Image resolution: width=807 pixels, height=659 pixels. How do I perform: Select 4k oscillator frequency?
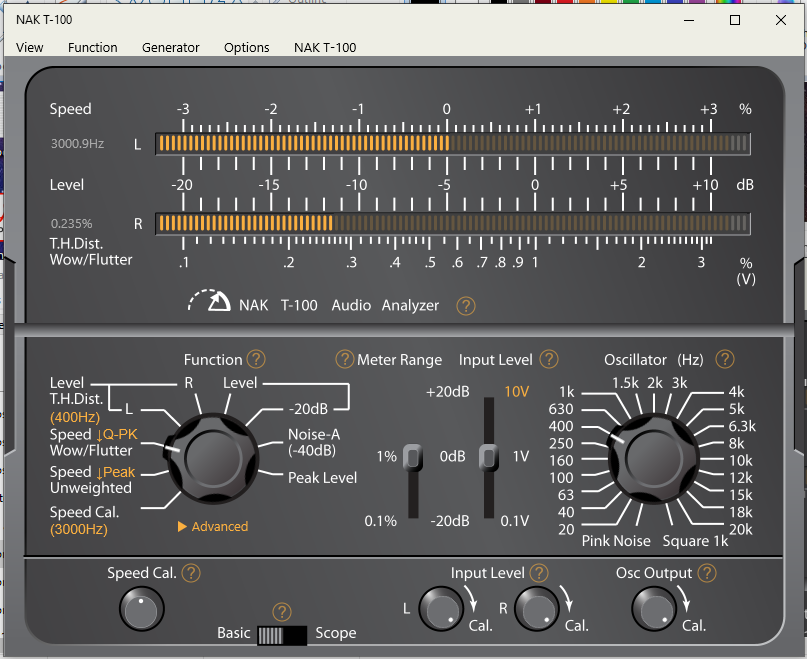[x=736, y=392]
